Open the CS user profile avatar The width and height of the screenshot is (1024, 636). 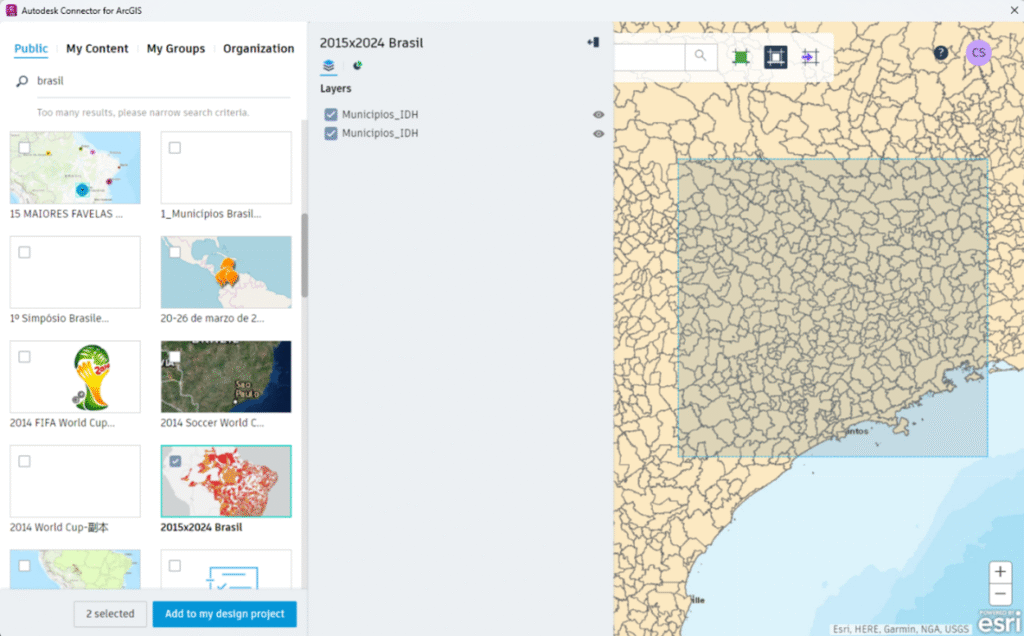(978, 53)
